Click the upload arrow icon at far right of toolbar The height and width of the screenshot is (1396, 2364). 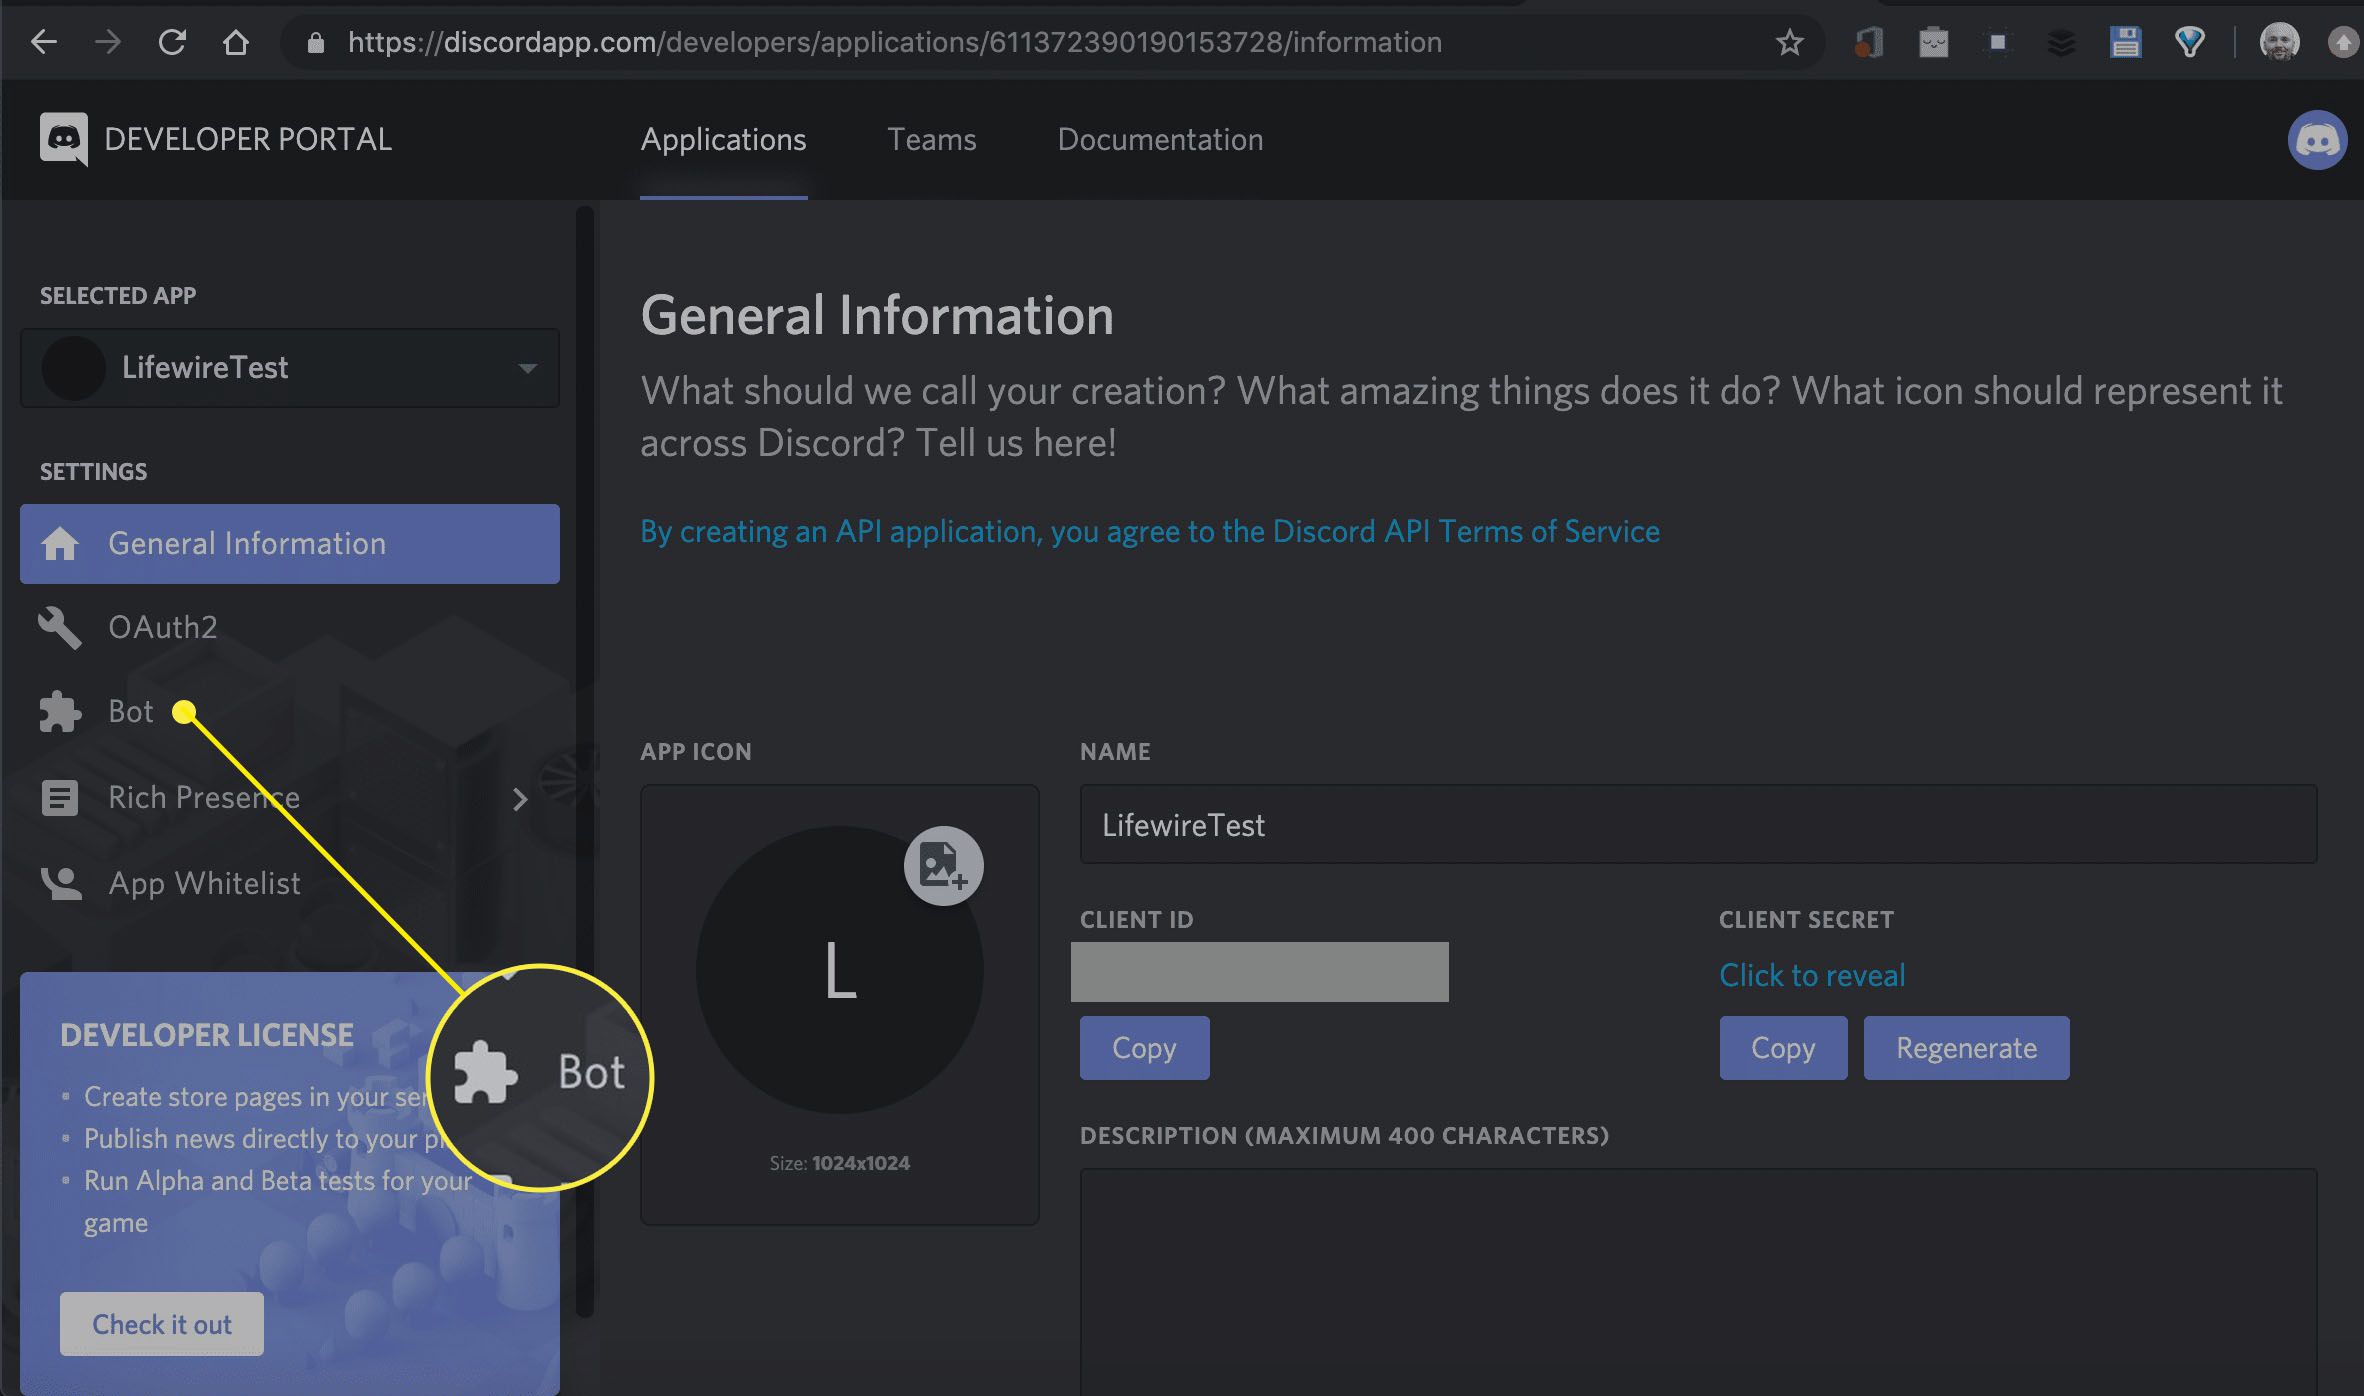2343,42
